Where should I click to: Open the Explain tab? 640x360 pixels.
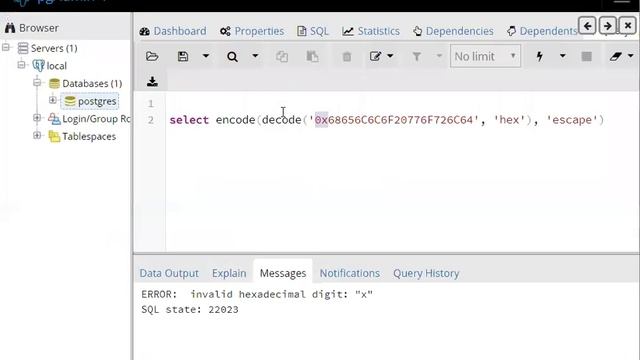[229, 273]
